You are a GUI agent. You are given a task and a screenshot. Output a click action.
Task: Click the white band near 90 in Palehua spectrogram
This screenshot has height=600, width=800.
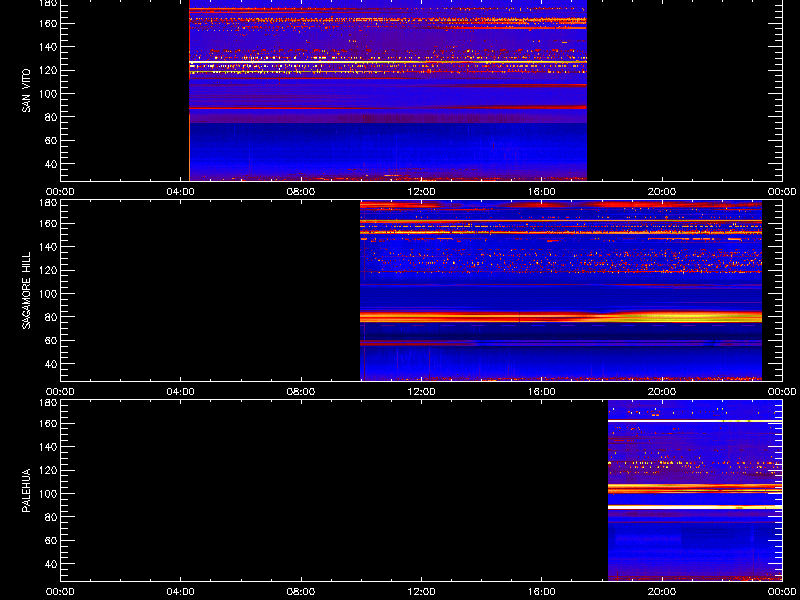click(x=695, y=507)
